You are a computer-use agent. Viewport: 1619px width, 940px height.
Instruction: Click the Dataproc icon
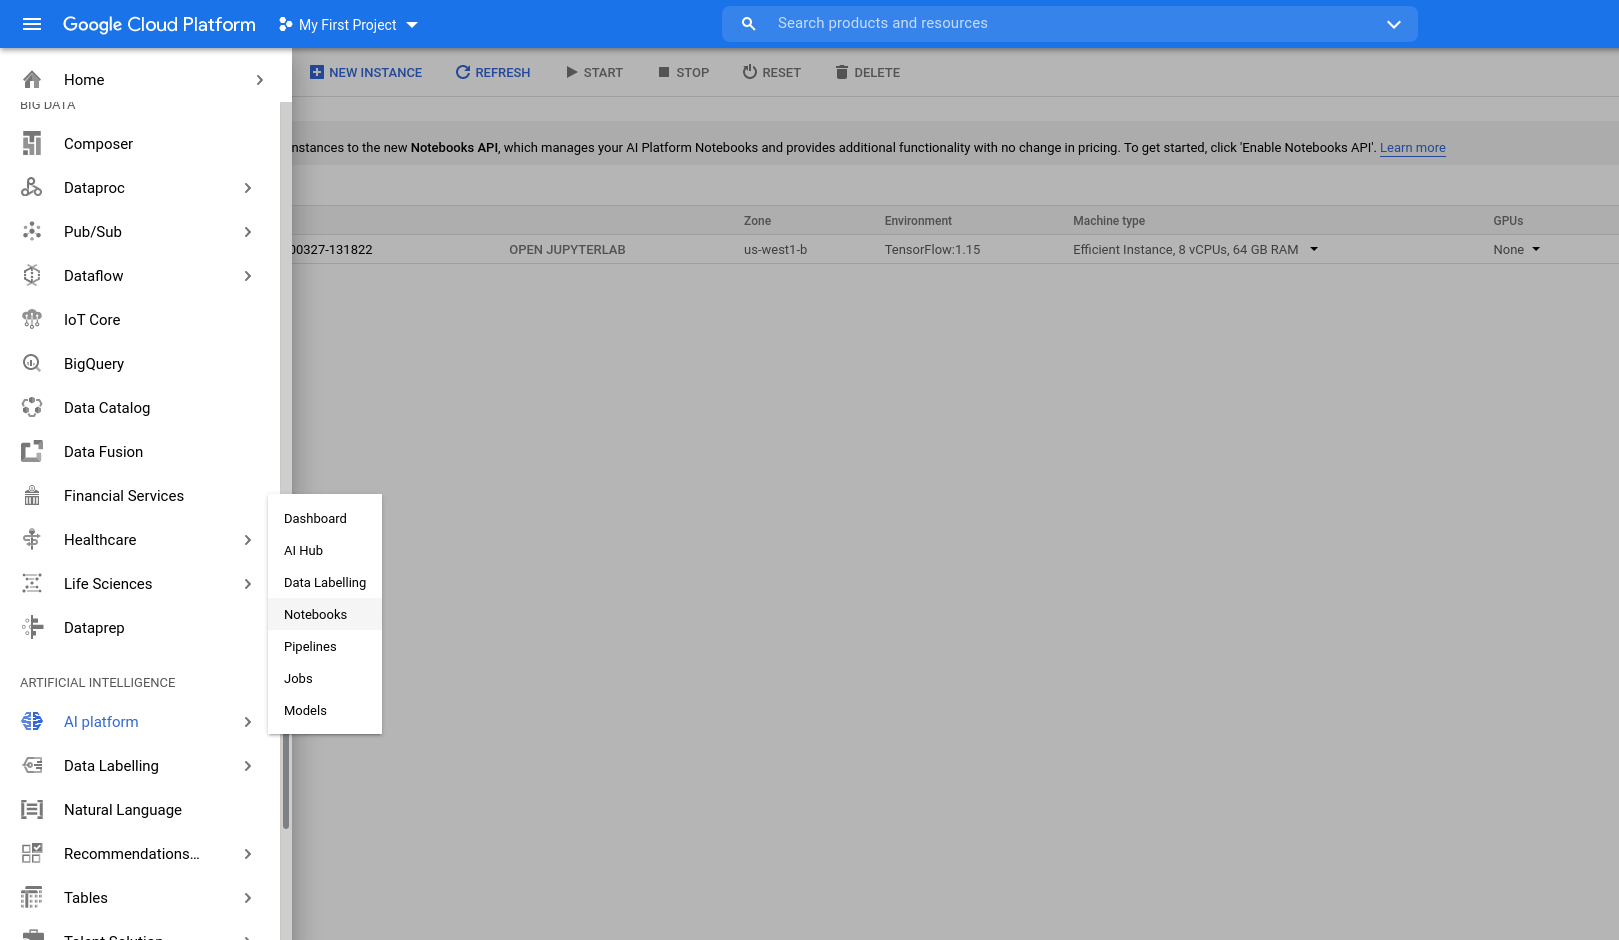(32, 188)
